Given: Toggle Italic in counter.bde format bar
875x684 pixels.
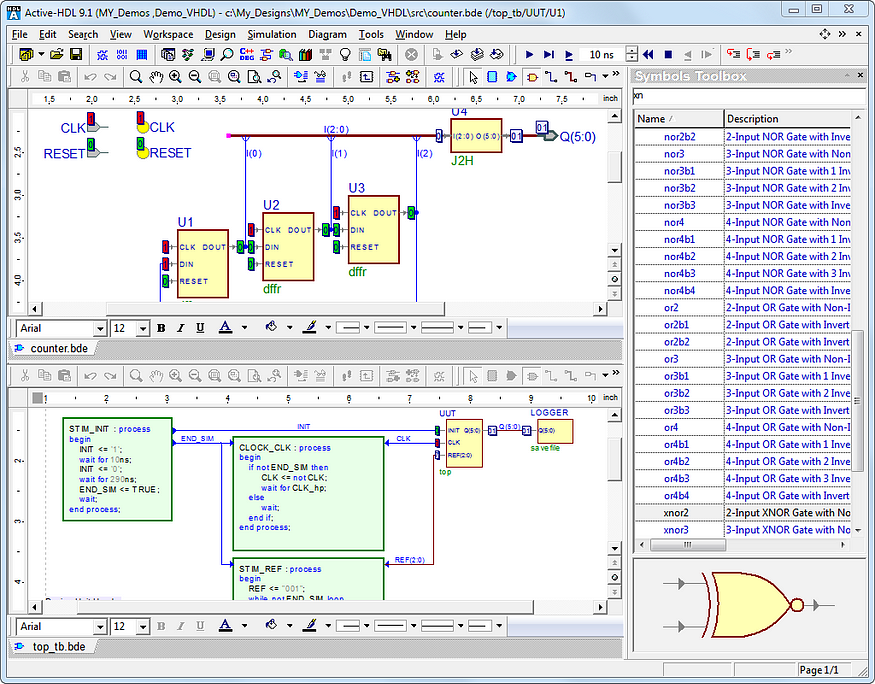Looking at the screenshot, I should coord(180,328).
